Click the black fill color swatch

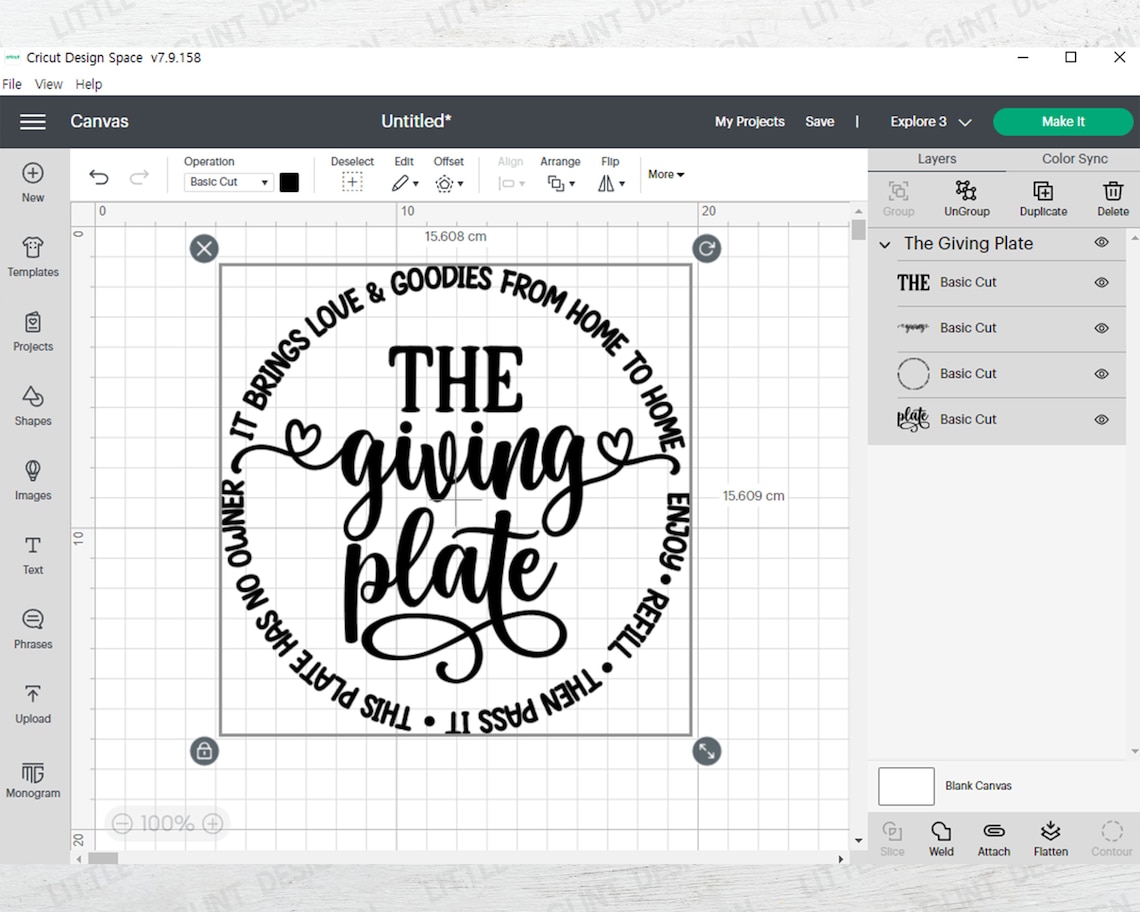point(289,182)
